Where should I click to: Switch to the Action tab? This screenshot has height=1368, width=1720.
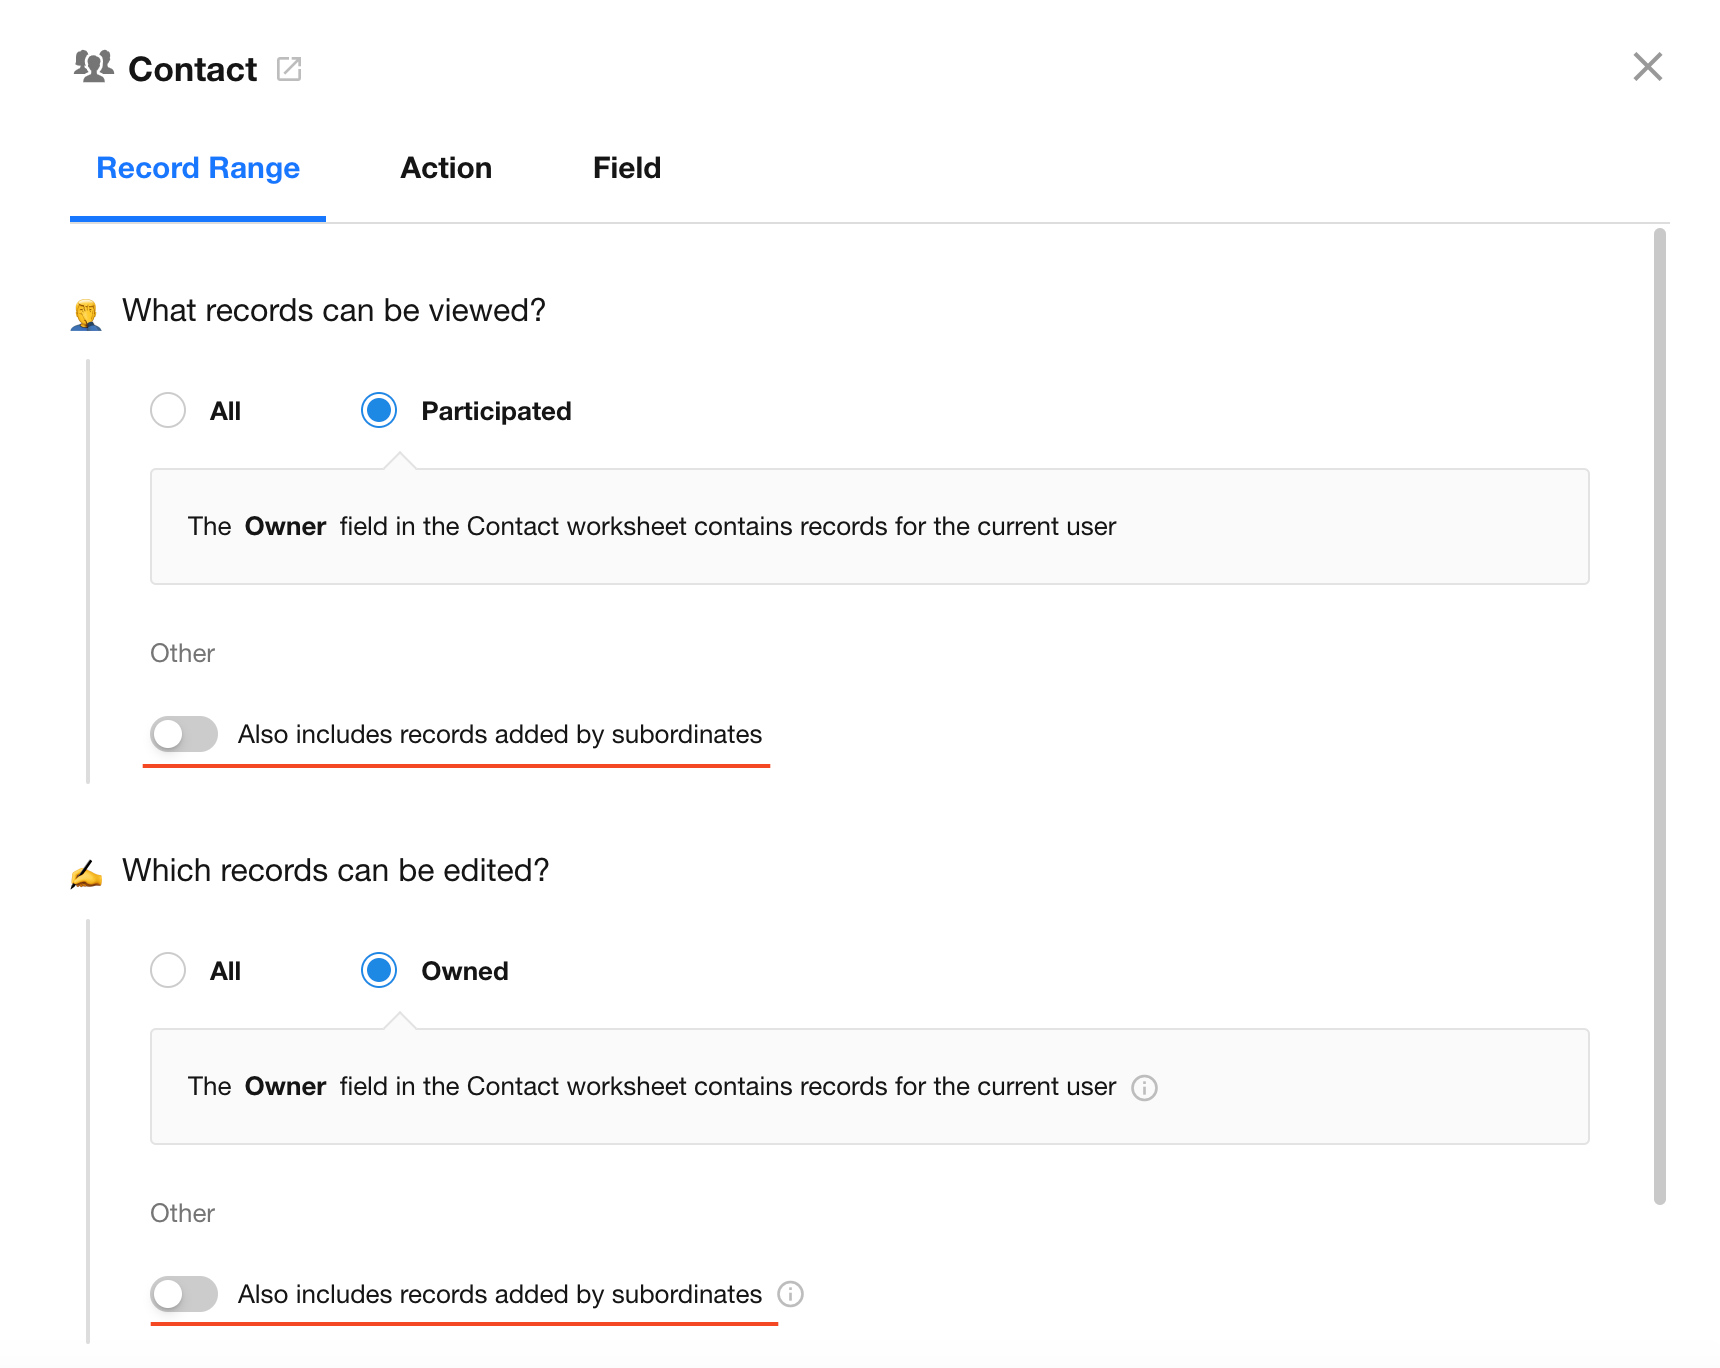click(446, 168)
